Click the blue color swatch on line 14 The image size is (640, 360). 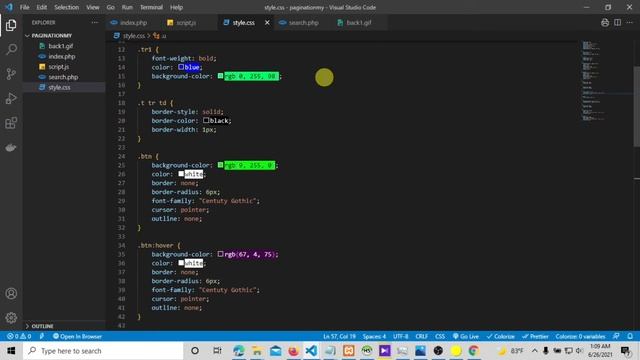(181, 67)
